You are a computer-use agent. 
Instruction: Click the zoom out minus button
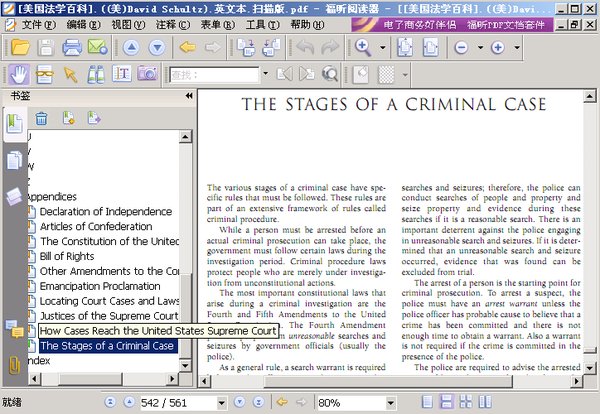tap(461, 47)
